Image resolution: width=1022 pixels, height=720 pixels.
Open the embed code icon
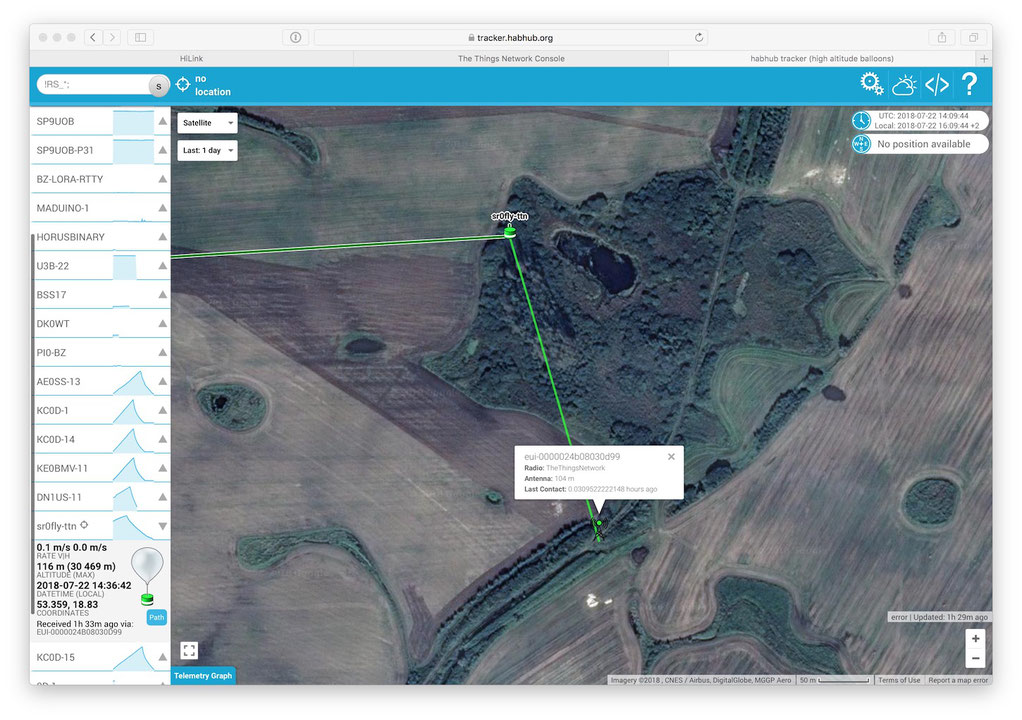[937, 85]
